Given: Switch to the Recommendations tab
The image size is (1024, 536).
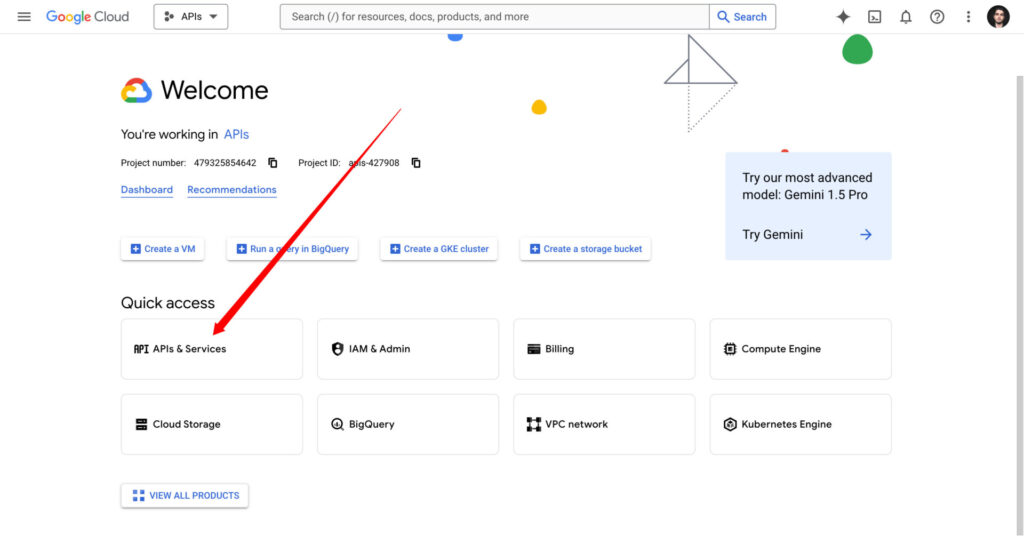Looking at the screenshot, I should pyautogui.click(x=232, y=190).
